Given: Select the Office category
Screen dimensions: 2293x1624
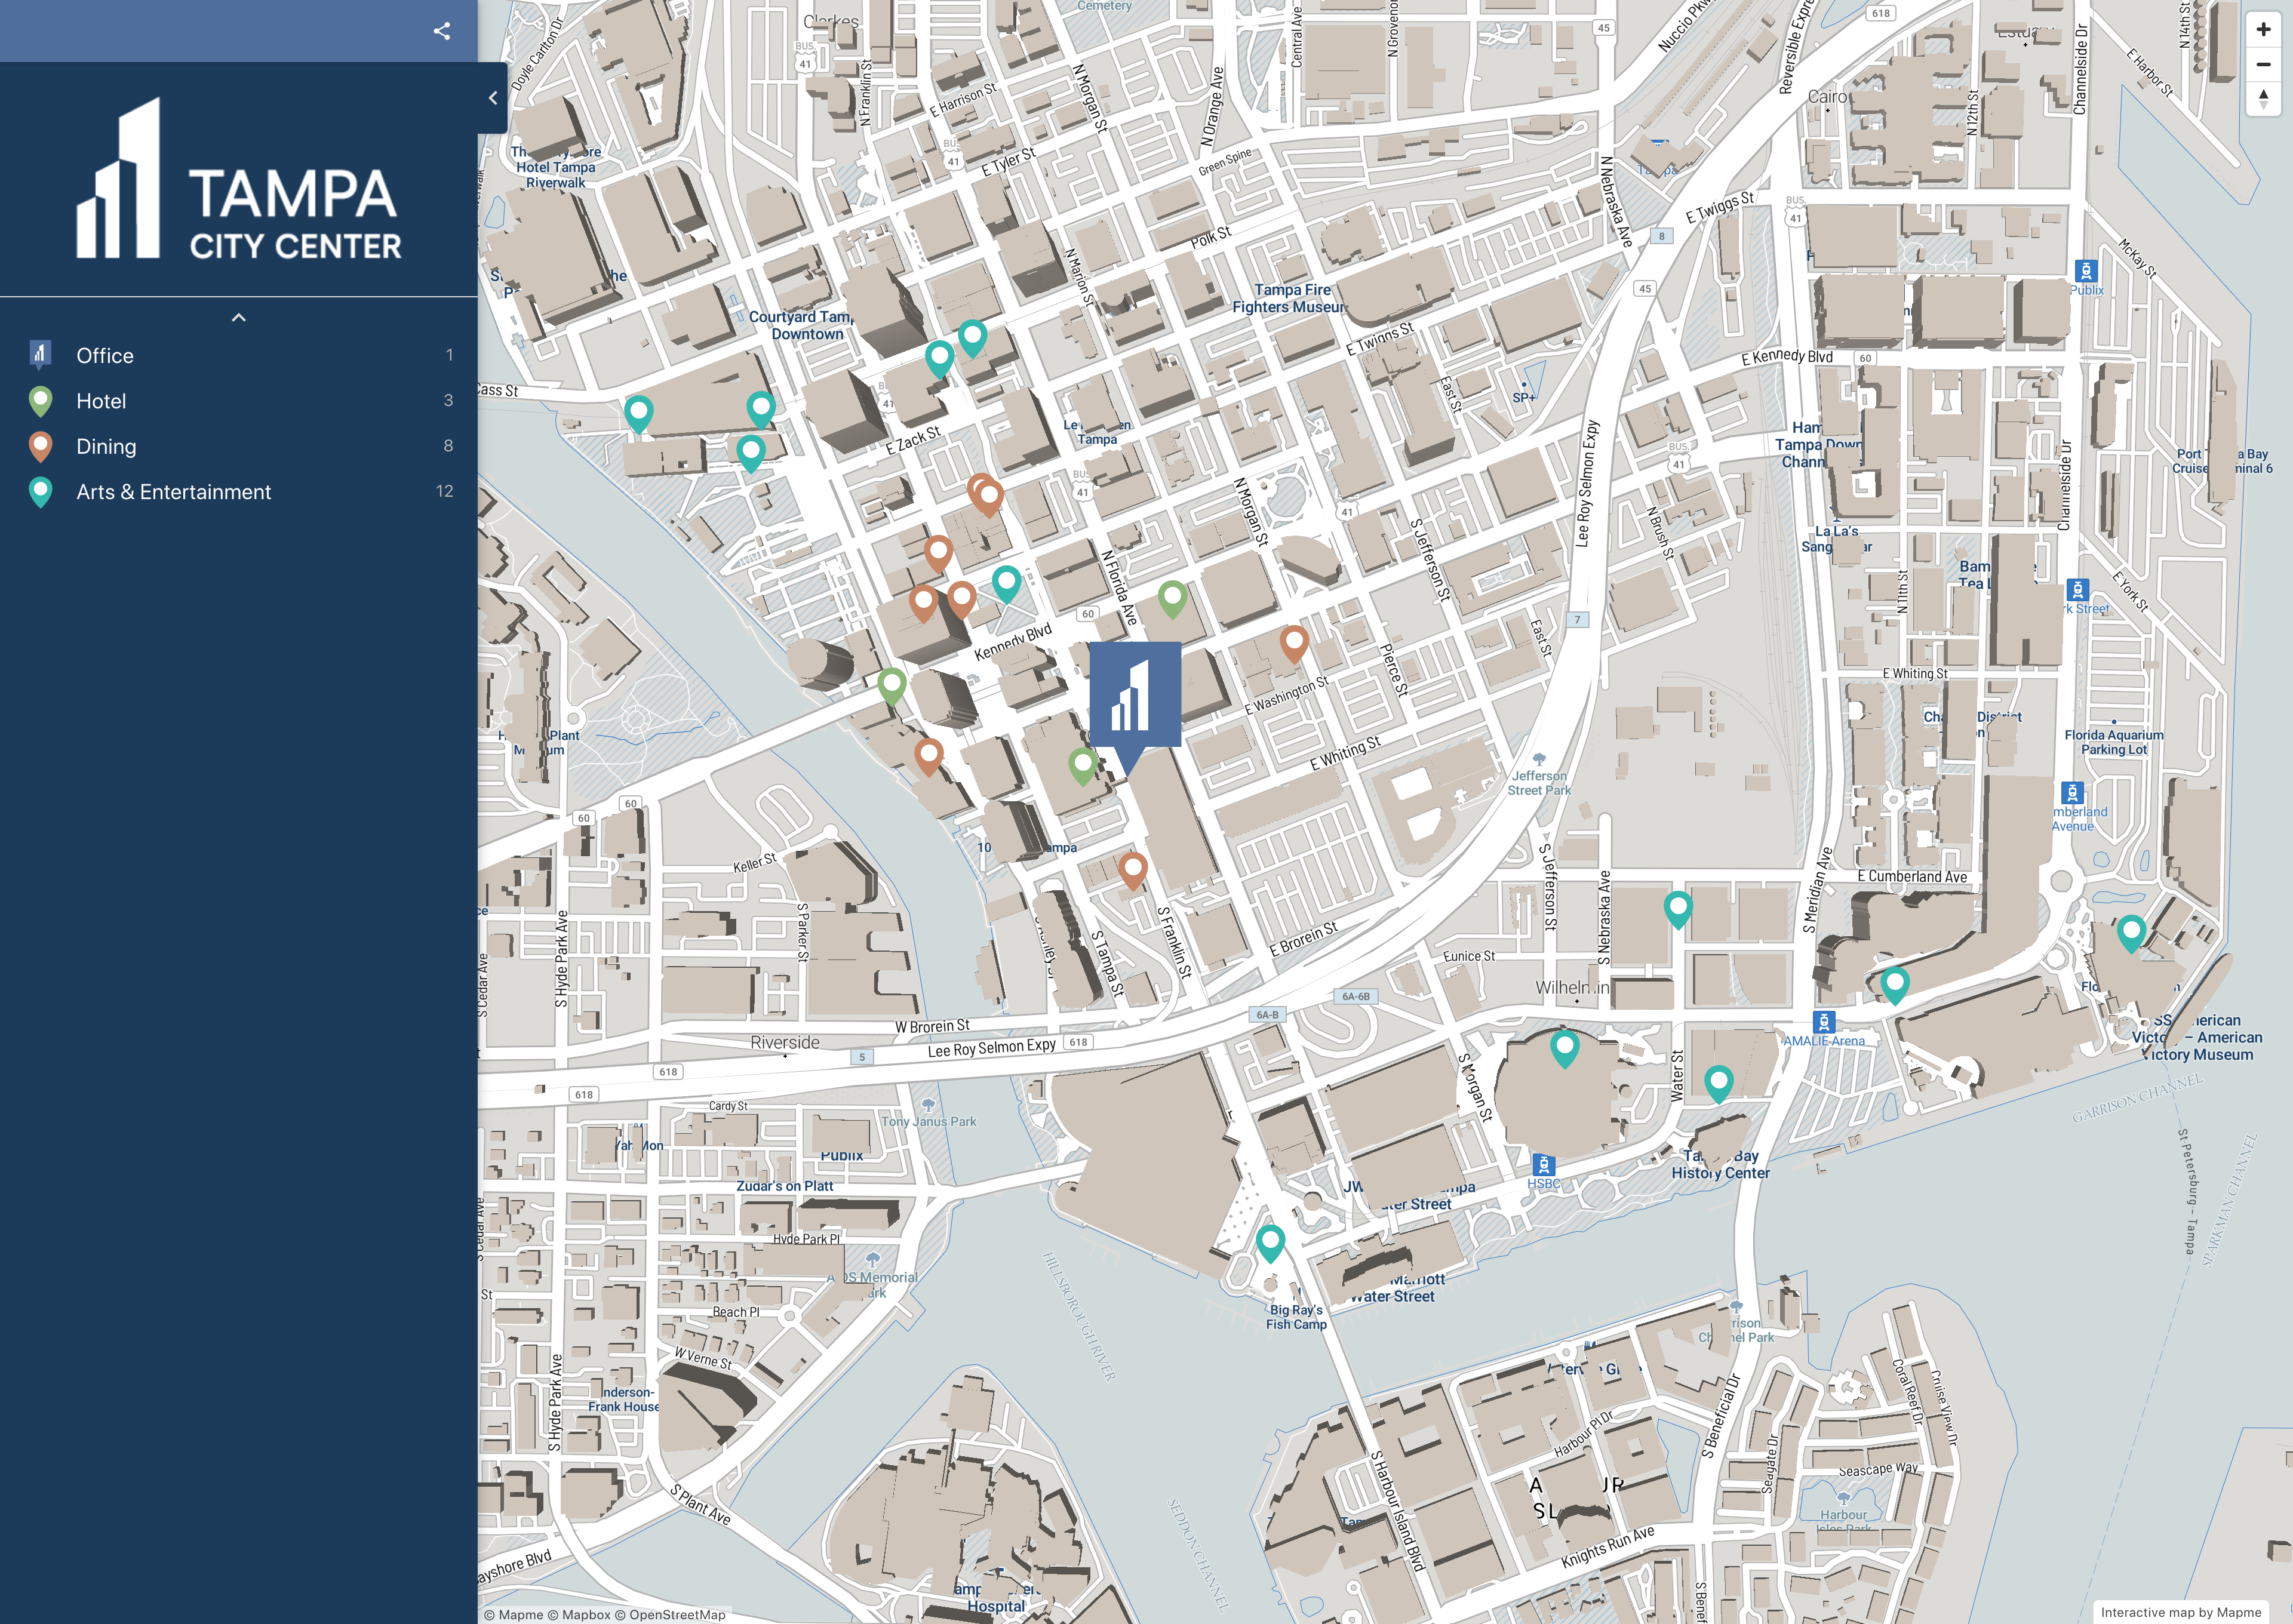Looking at the screenshot, I should click(x=240, y=356).
